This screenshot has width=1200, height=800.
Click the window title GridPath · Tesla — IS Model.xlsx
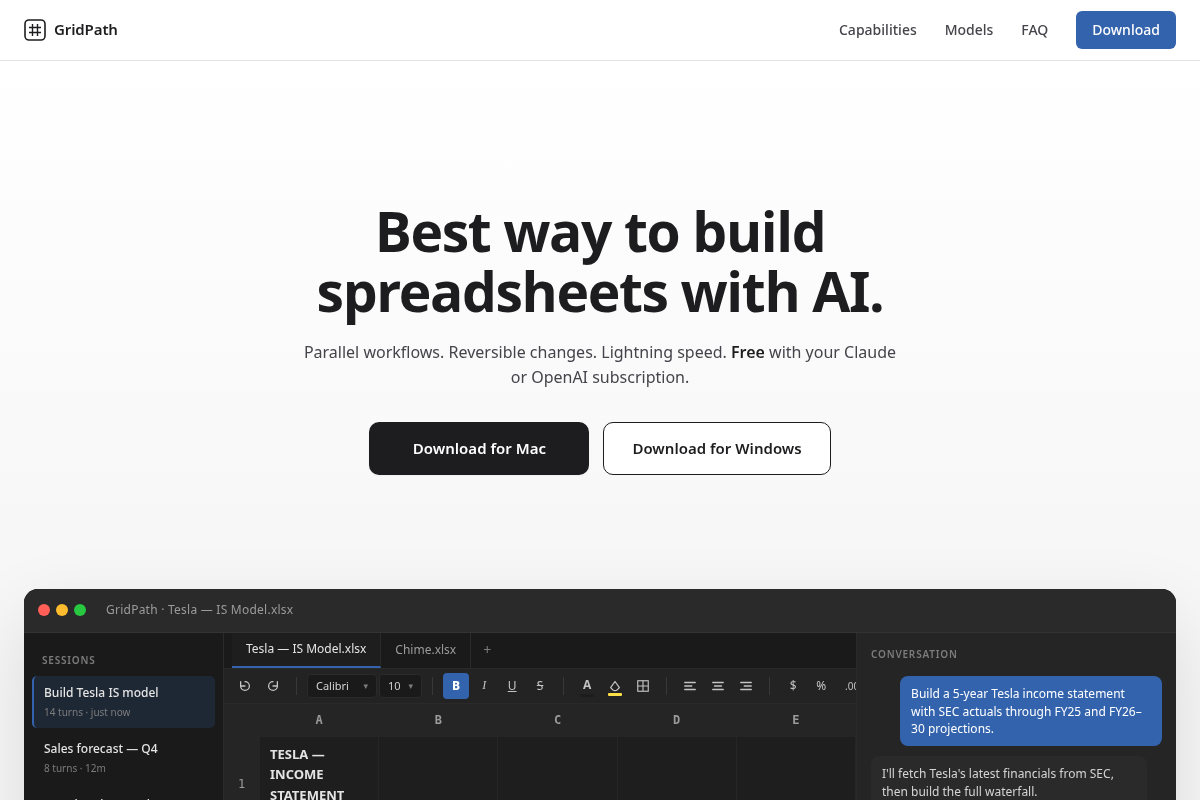pos(200,610)
